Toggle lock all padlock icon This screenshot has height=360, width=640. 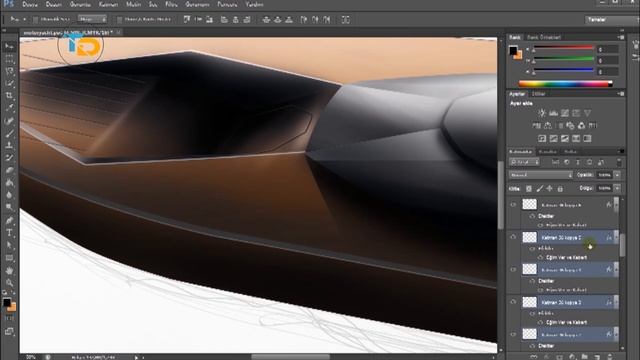click(x=560, y=189)
